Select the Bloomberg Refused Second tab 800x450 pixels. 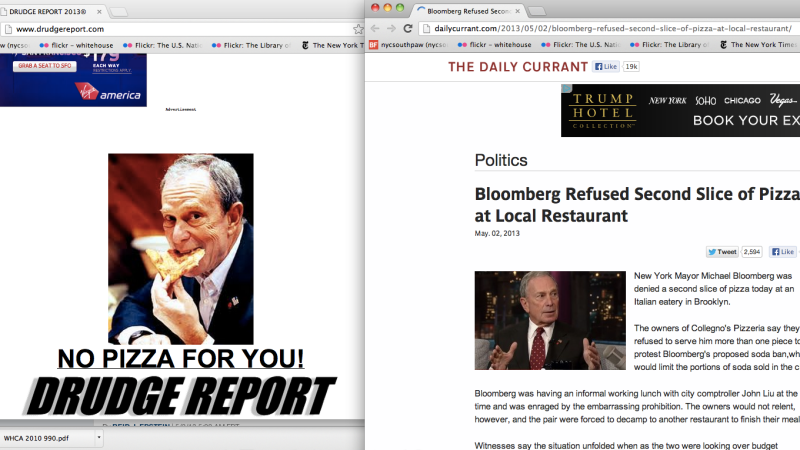pos(467,11)
